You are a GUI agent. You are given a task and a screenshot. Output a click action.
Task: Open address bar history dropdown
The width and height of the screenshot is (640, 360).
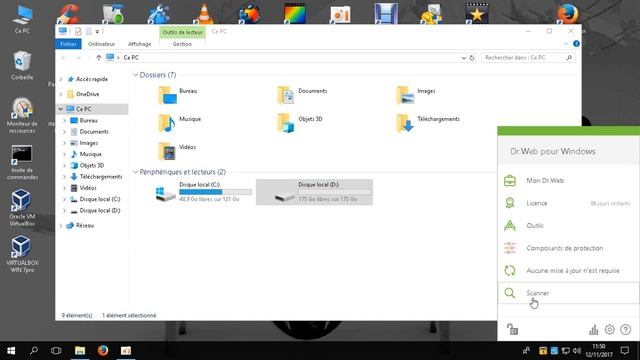[x=464, y=58]
